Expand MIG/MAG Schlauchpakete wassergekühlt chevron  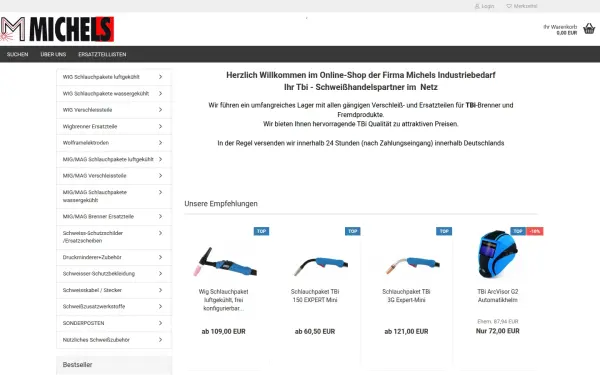pyautogui.click(x=160, y=192)
